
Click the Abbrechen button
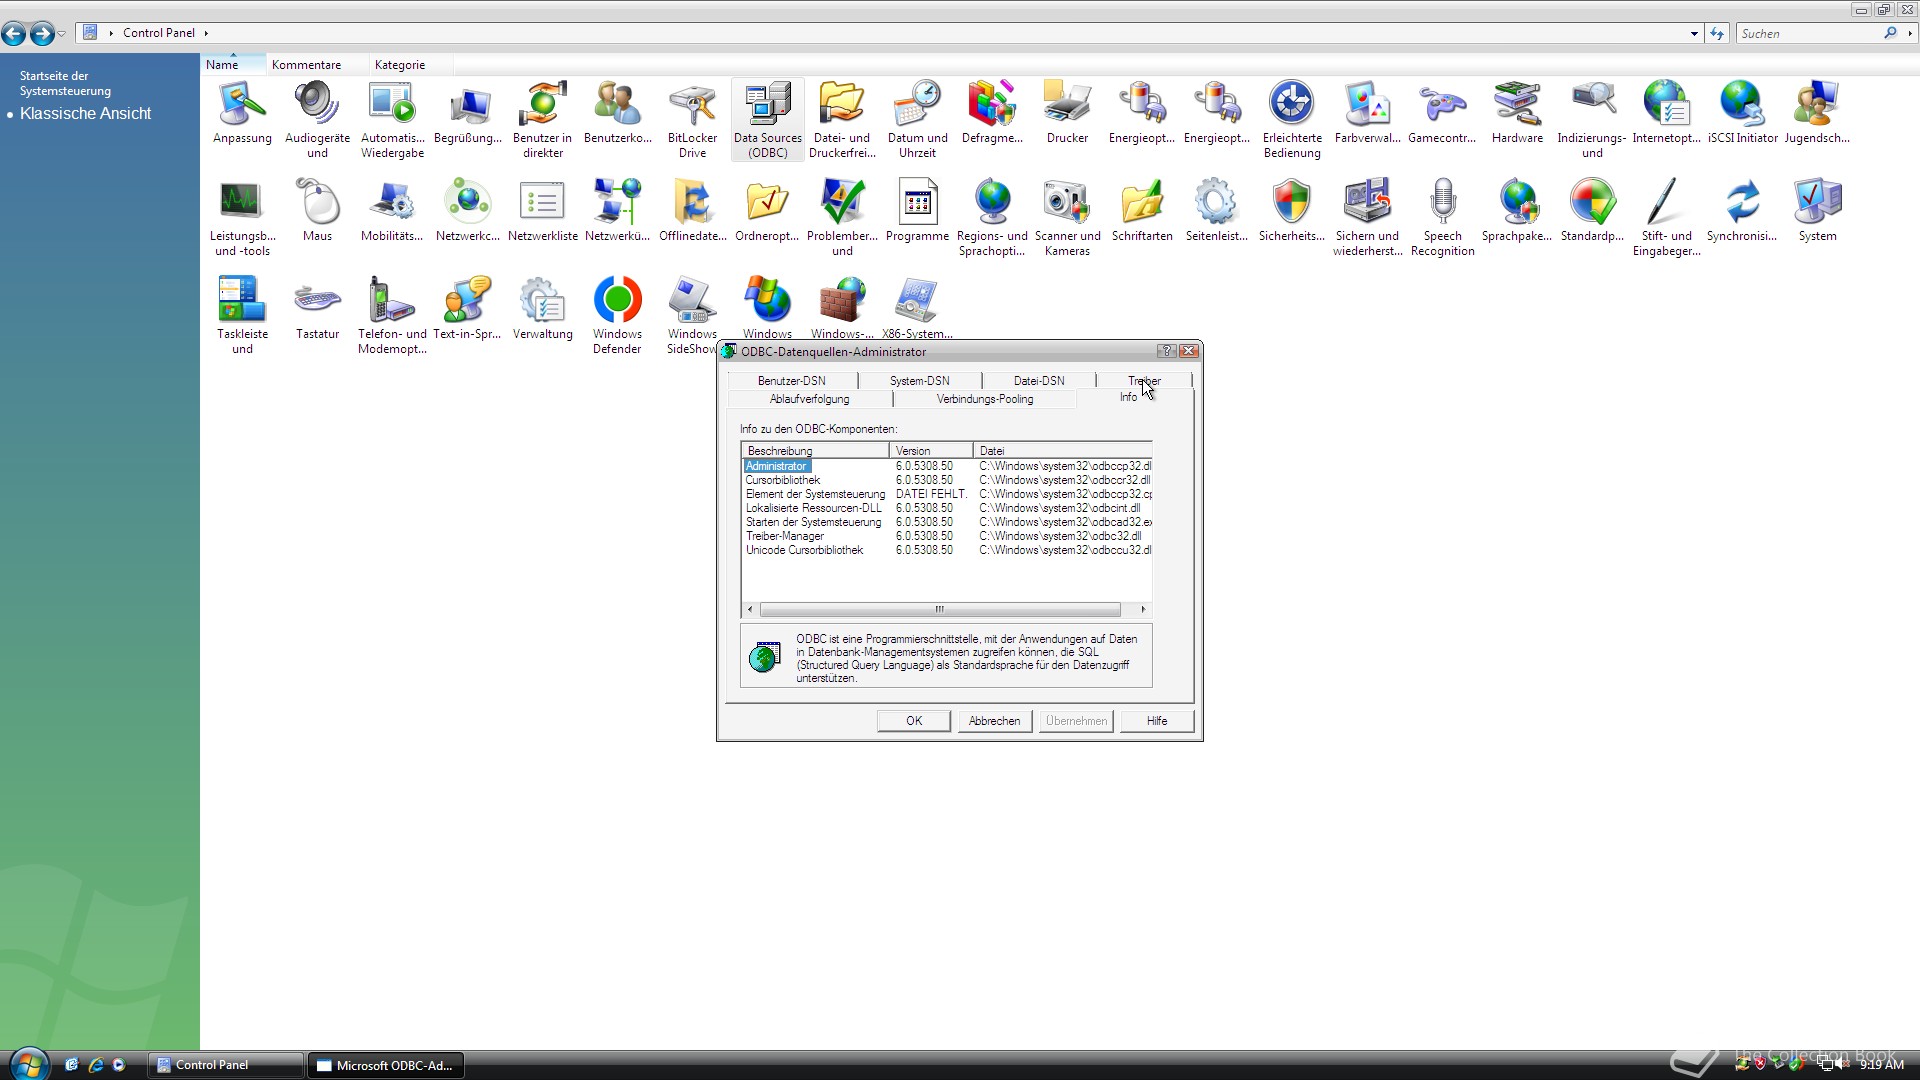tap(994, 721)
